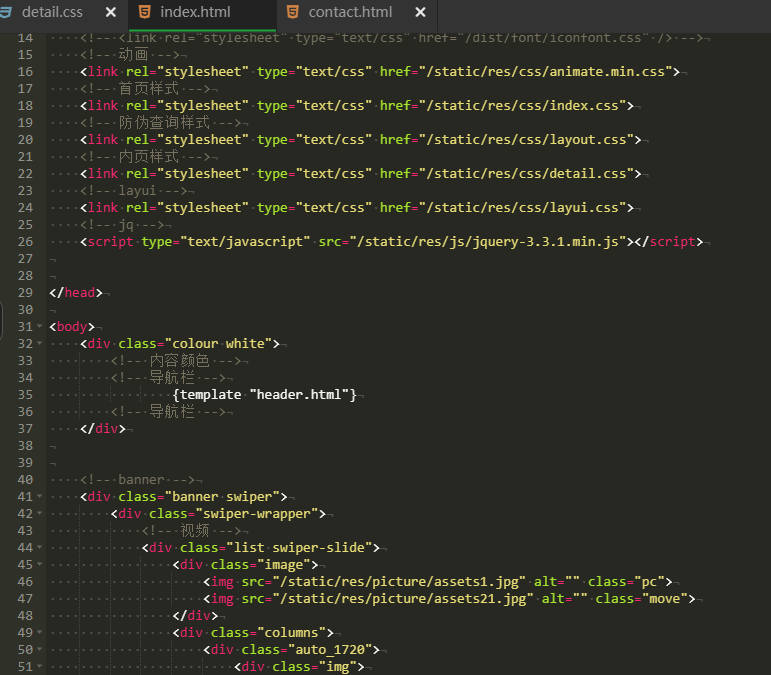
Task: Click line number 38 in the gutter
Action: [25, 446]
